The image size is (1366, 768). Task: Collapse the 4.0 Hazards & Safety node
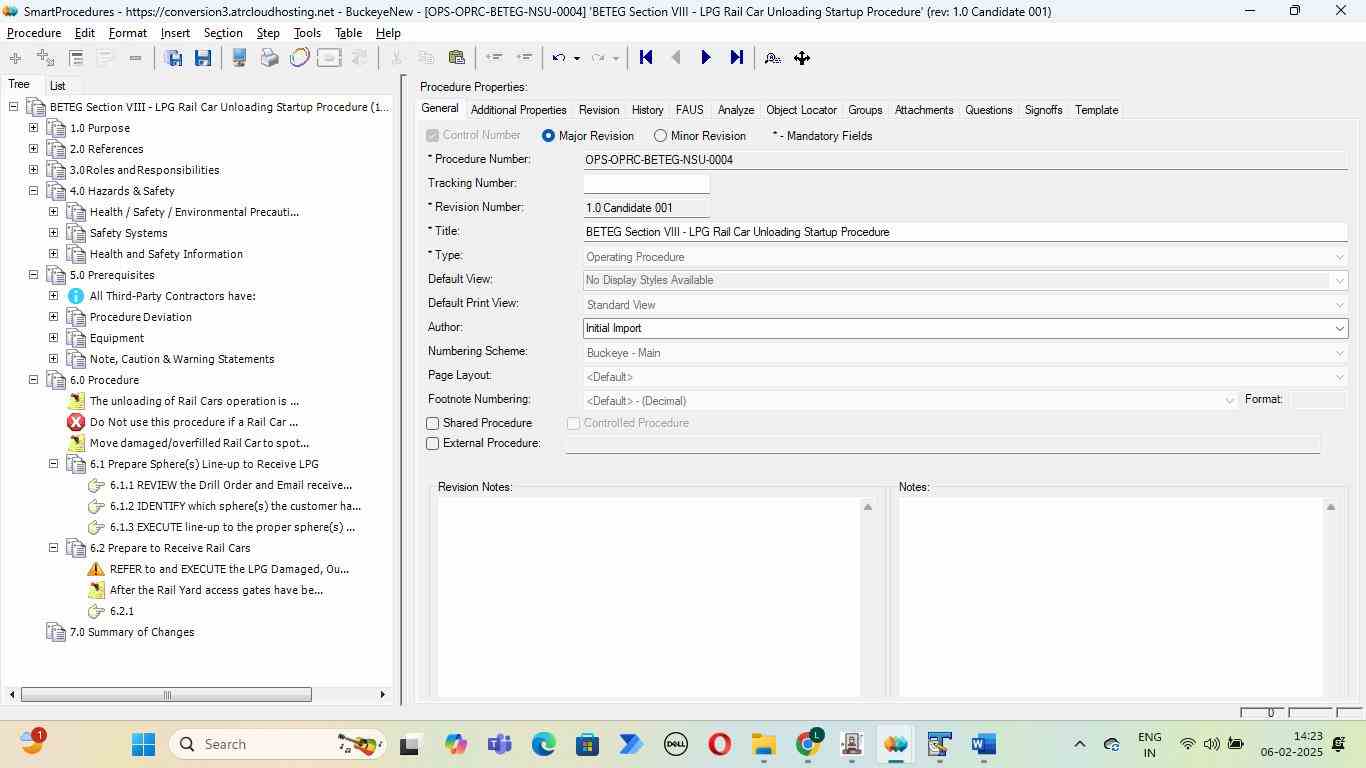pyautogui.click(x=33, y=191)
